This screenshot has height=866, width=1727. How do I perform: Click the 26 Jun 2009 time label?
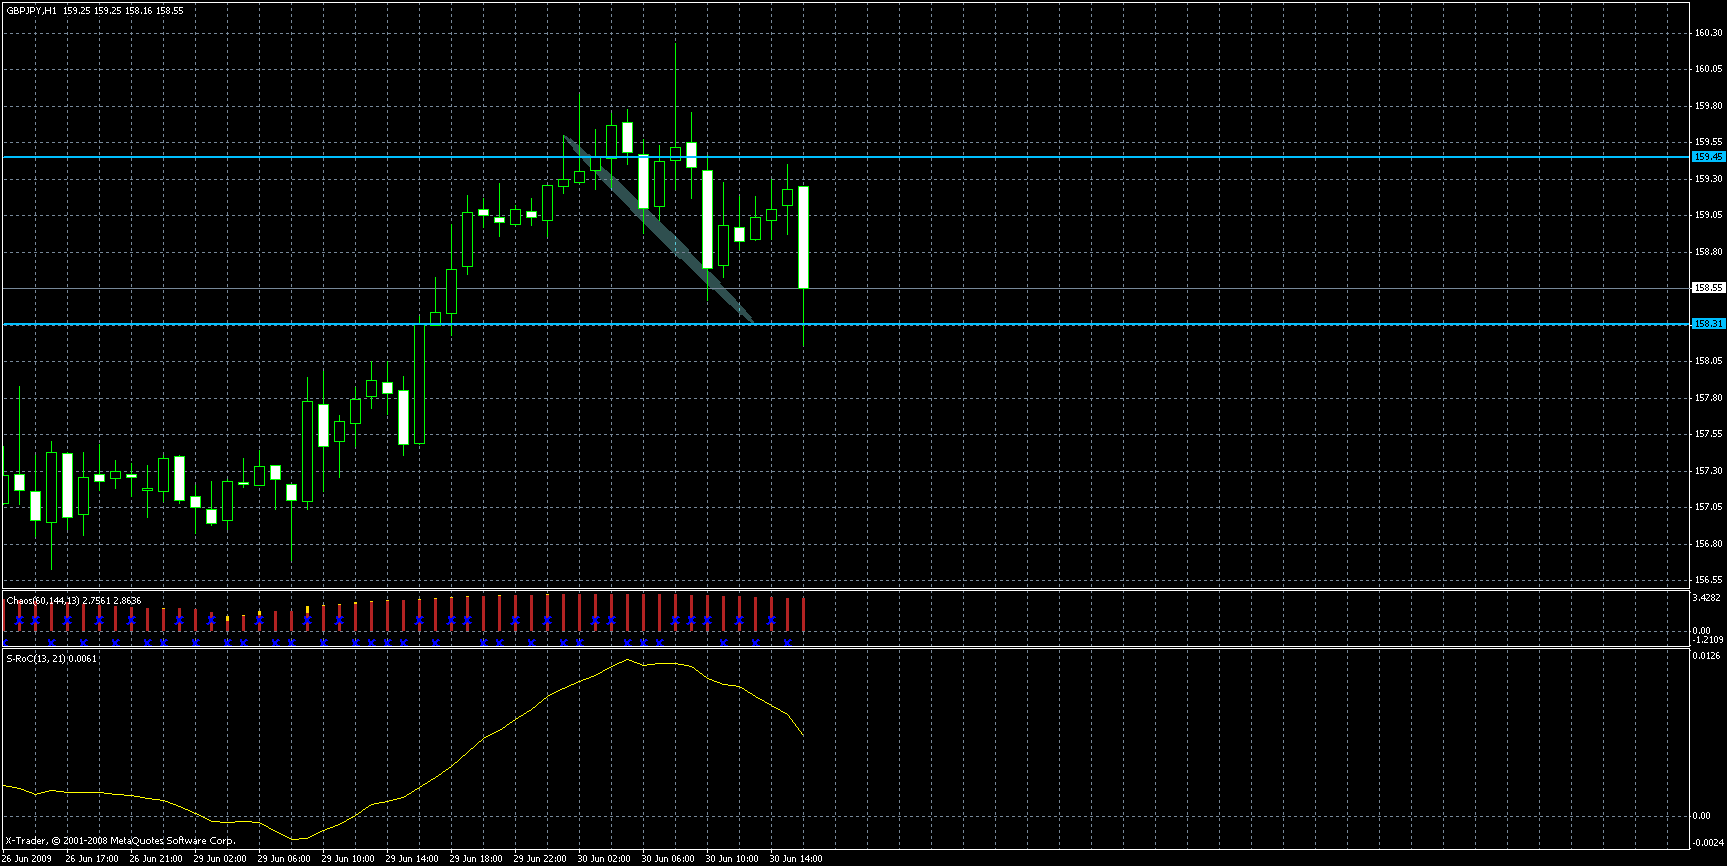click(x=26, y=859)
